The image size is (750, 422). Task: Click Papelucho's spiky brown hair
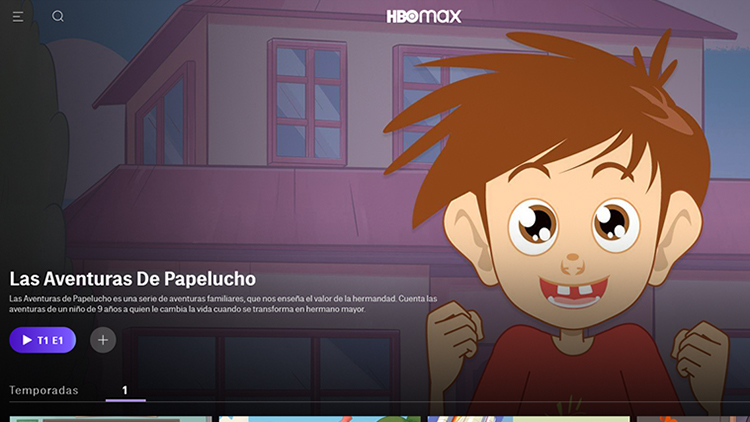560,90
